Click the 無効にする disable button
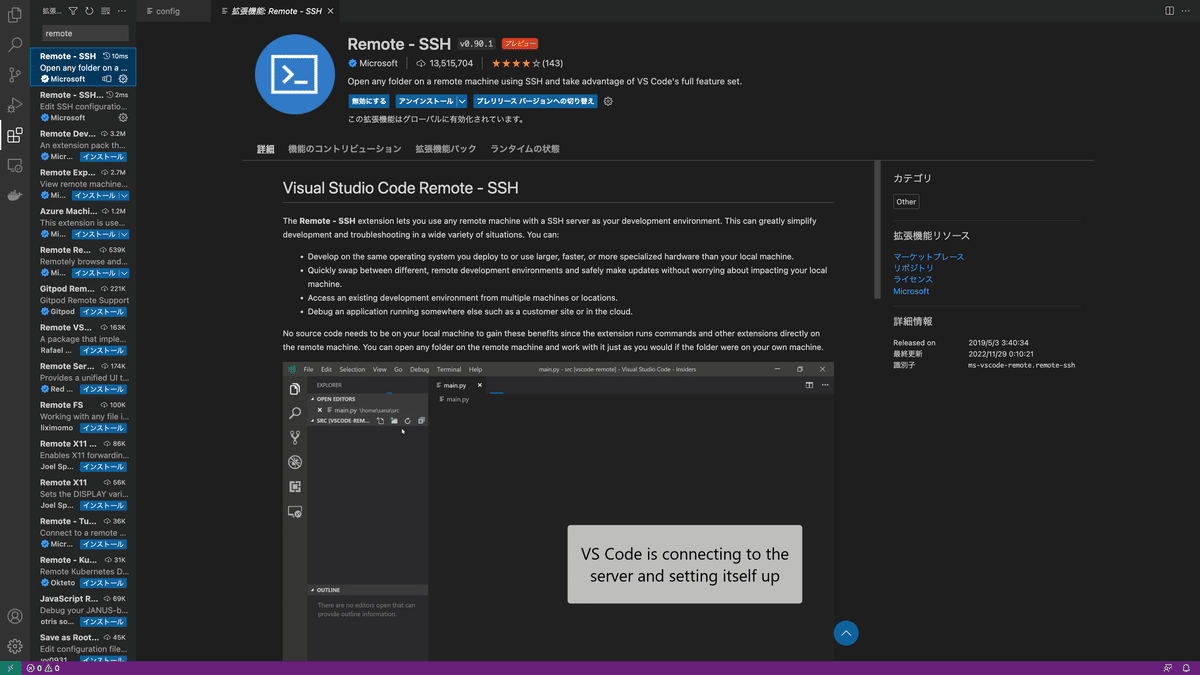 coord(369,101)
